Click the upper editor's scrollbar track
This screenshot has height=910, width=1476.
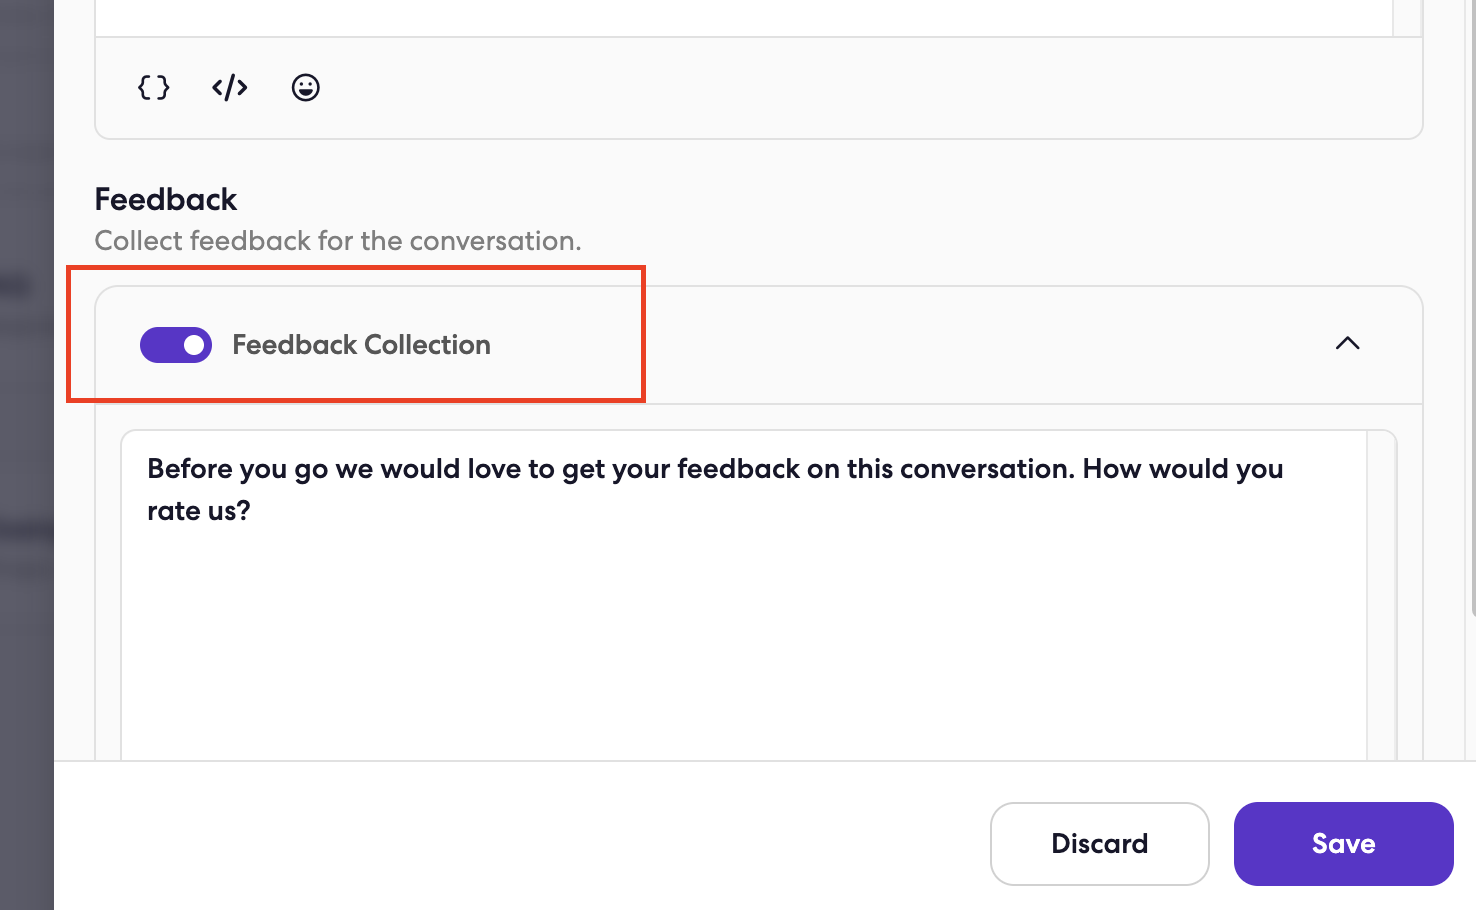tap(1407, 18)
